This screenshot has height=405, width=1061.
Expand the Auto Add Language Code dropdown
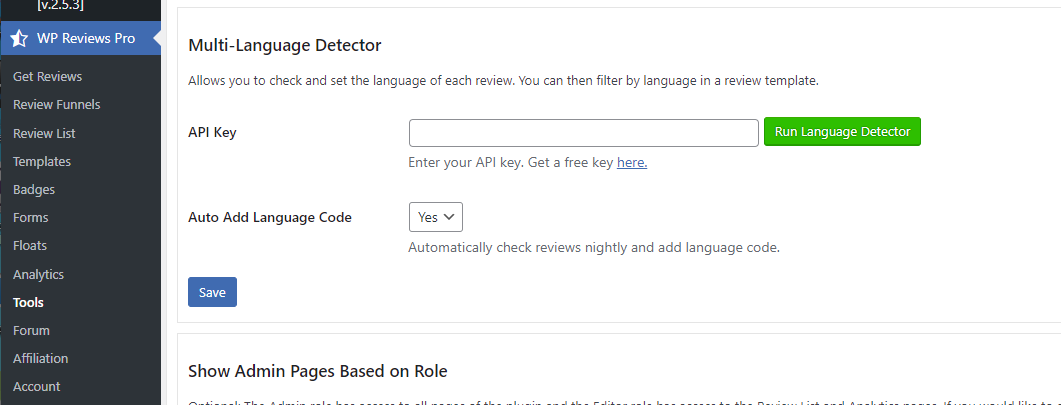[436, 217]
